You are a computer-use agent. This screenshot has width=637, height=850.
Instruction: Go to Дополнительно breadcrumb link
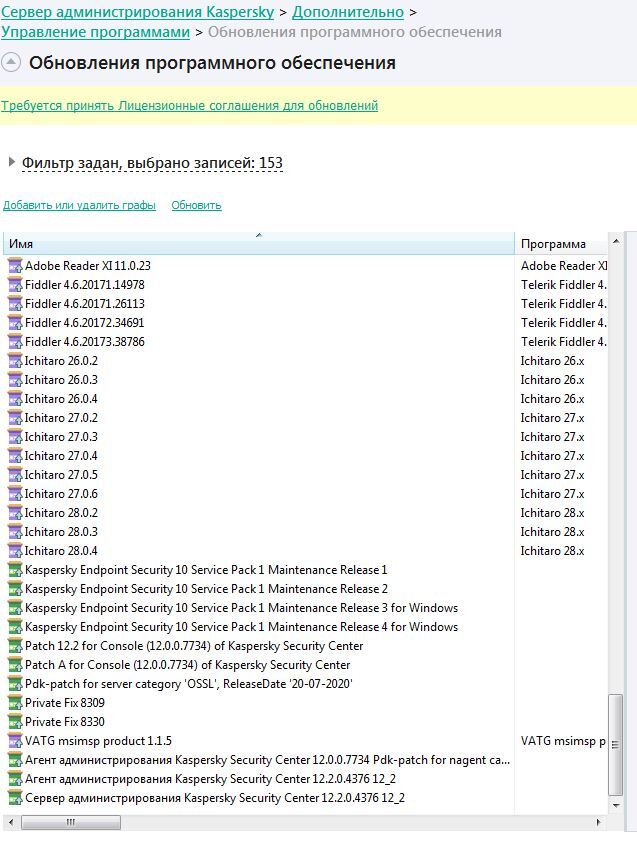(x=348, y=11)
